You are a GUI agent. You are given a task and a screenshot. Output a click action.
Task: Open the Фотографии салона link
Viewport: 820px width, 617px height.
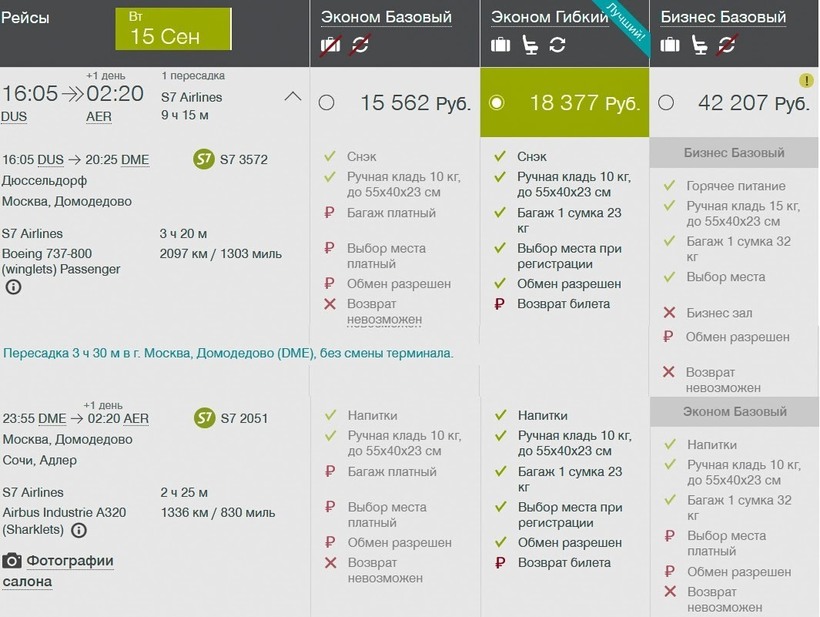58,571
